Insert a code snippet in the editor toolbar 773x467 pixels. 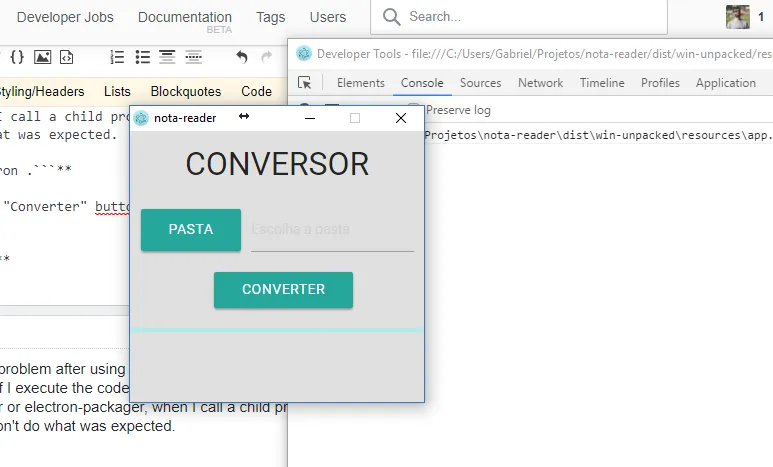[x=67, y=57]
